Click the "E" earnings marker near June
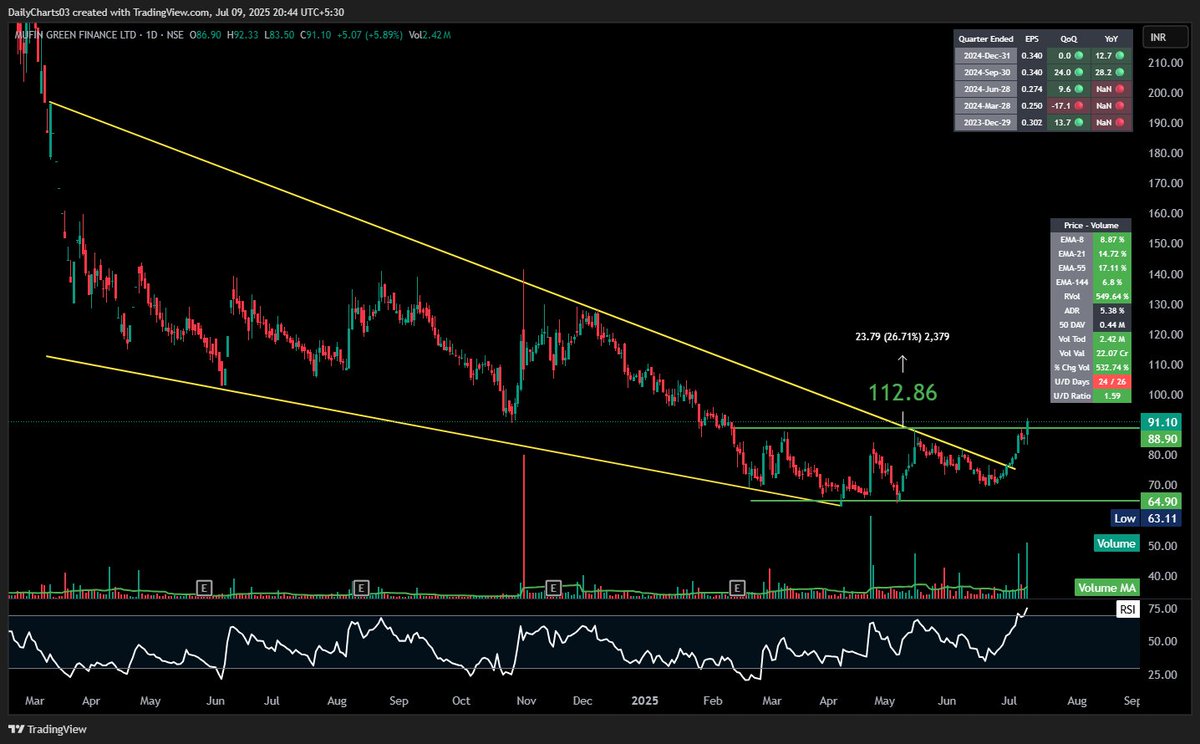The width and height of the screenshot is (1200, 744). (206, 588)
